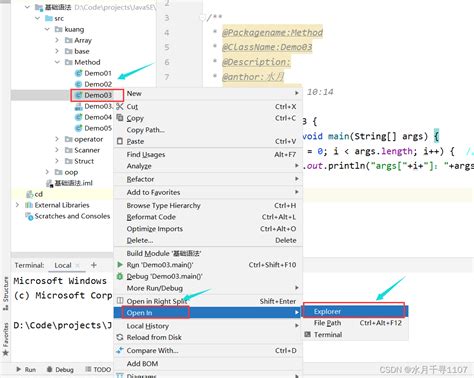Collapse the src folder node

37,18
